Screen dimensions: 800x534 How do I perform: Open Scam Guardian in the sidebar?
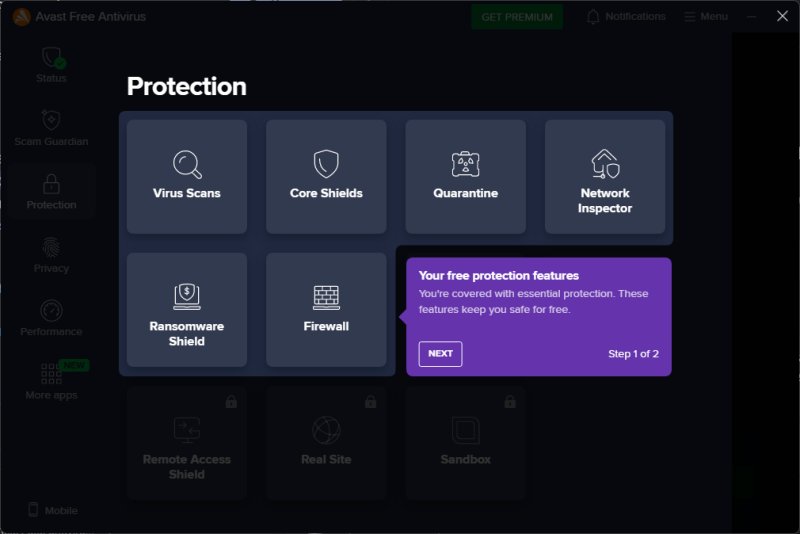coord(51,128)
